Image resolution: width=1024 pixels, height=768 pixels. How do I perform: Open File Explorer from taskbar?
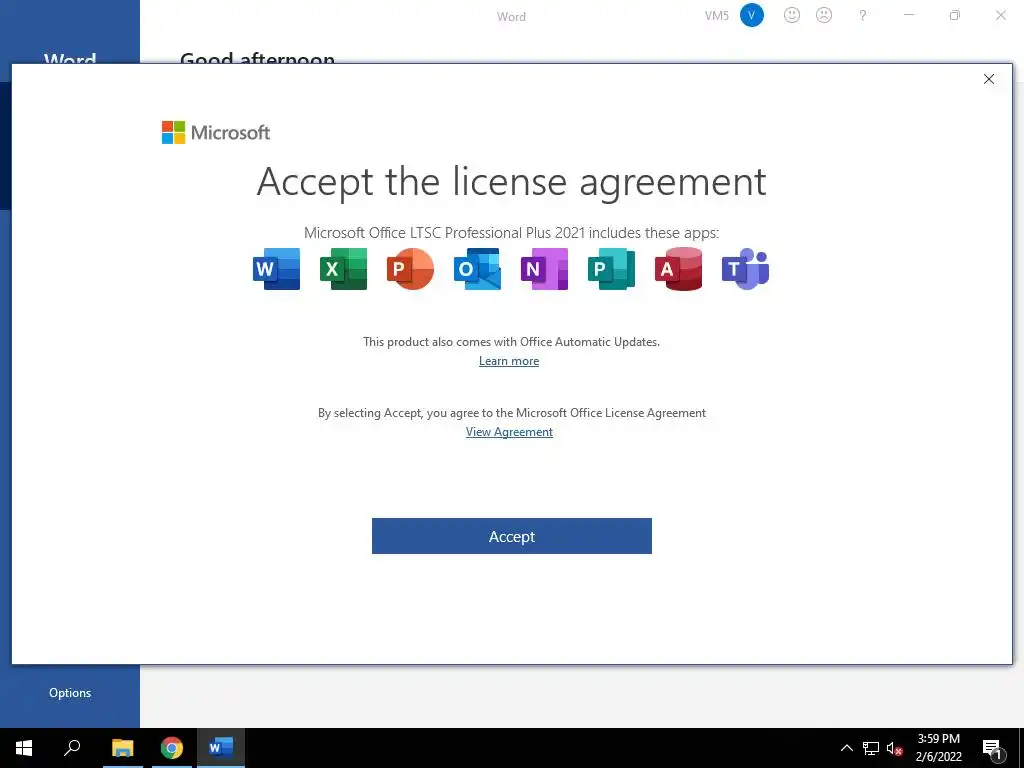tap(122, 748)
